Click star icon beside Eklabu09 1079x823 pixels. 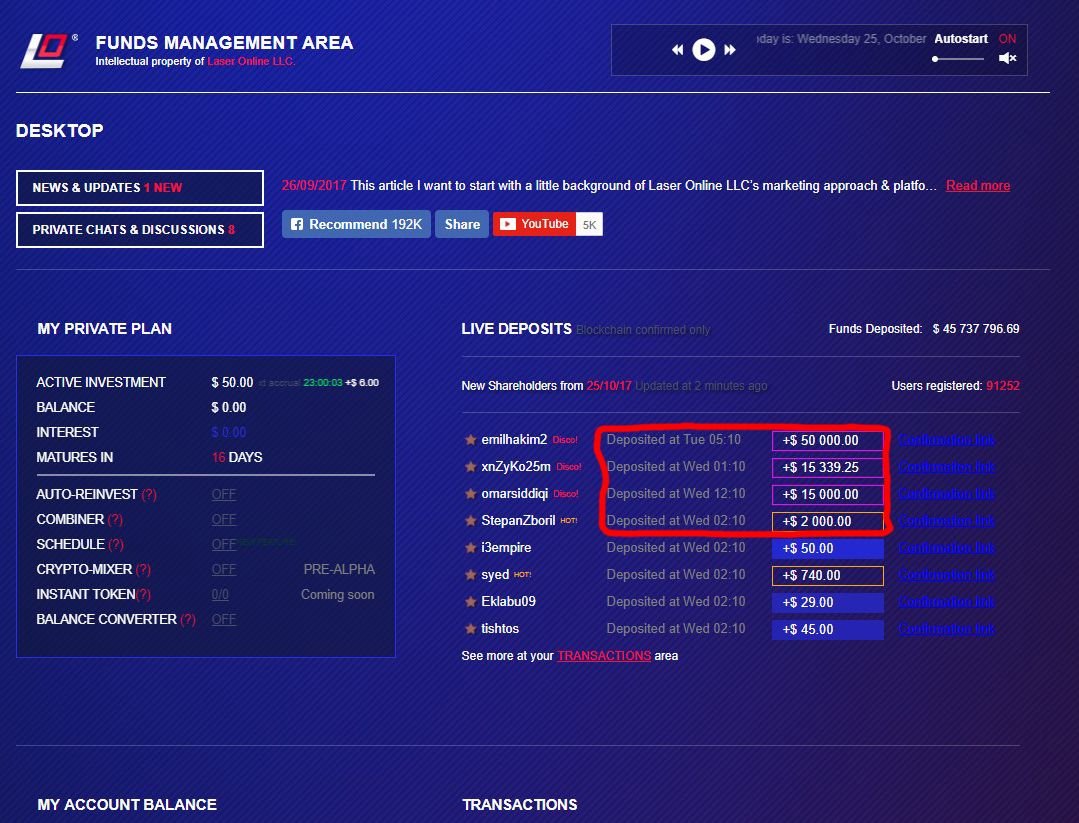click(x=471, y=602)
